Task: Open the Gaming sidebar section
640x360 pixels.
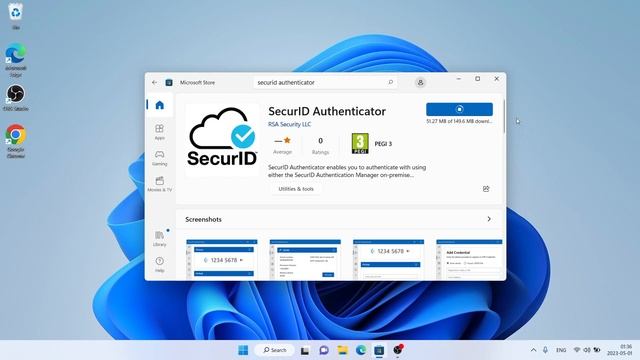Action: pyautogui.click(x=160, y=158)
